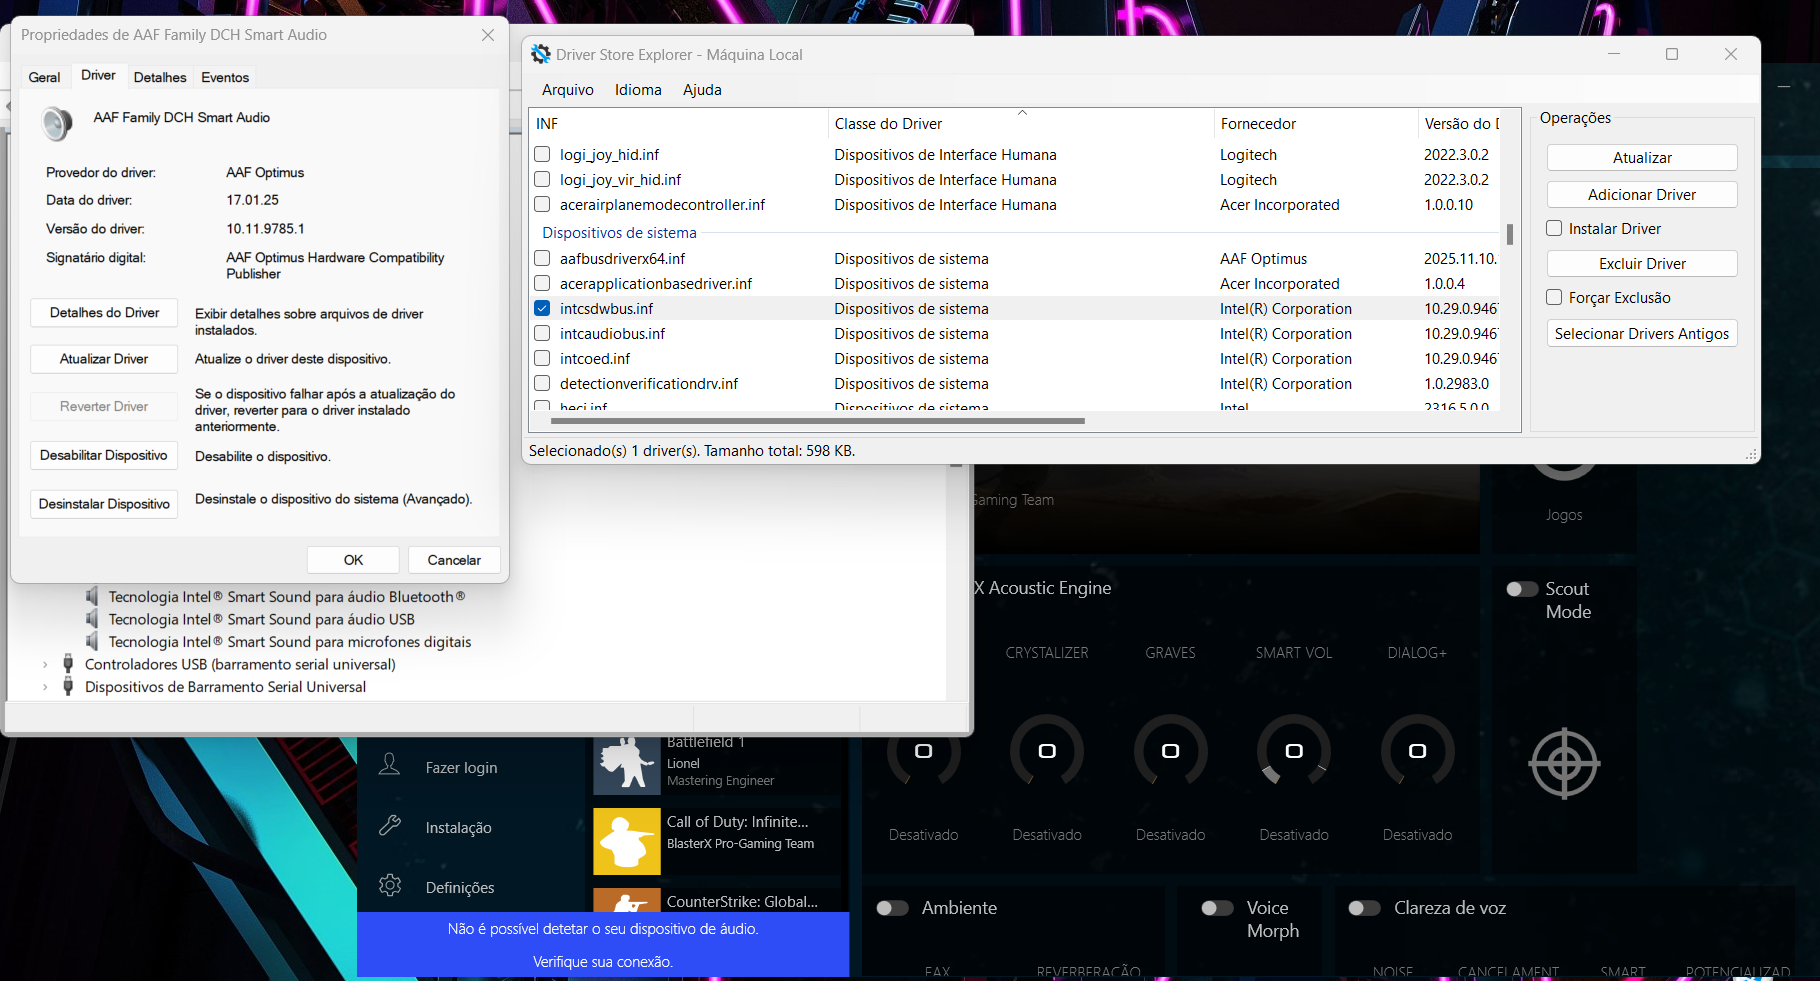
Task: Select the acerapplicationbasedriver.inf row
Action: point(1015,283)
